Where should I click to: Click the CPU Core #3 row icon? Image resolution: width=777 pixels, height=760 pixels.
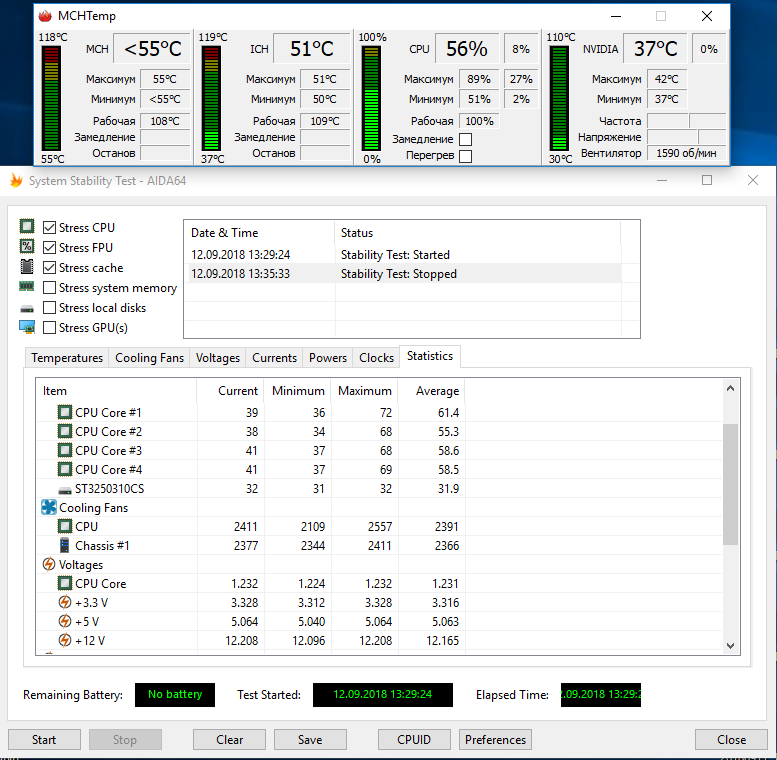[65, 450]
